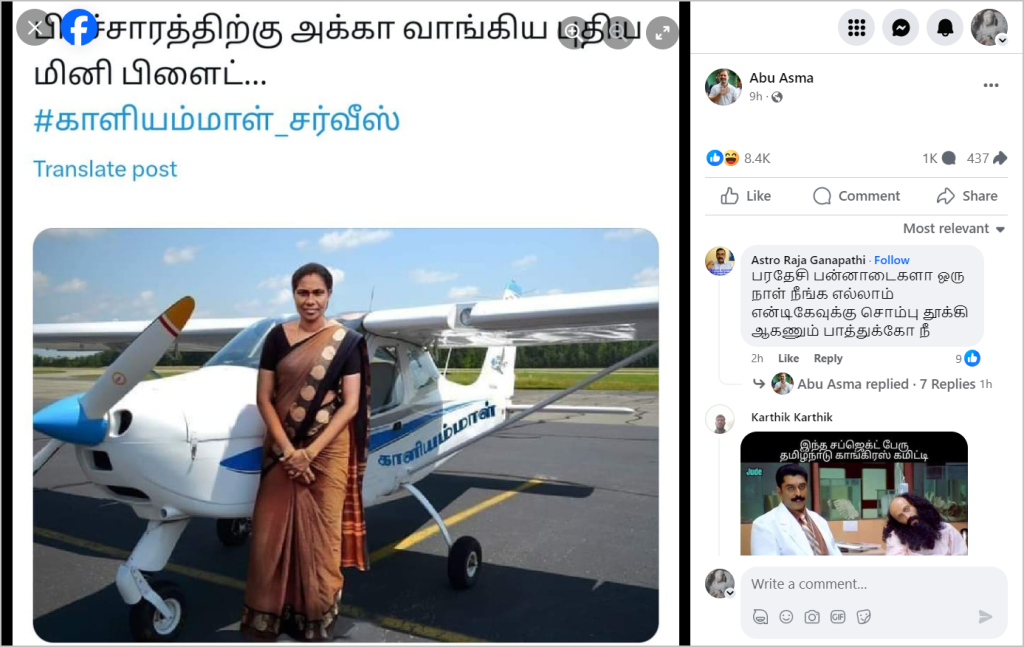Like the post
This screenshot has width=1024, height=647.
coord(745,196)
